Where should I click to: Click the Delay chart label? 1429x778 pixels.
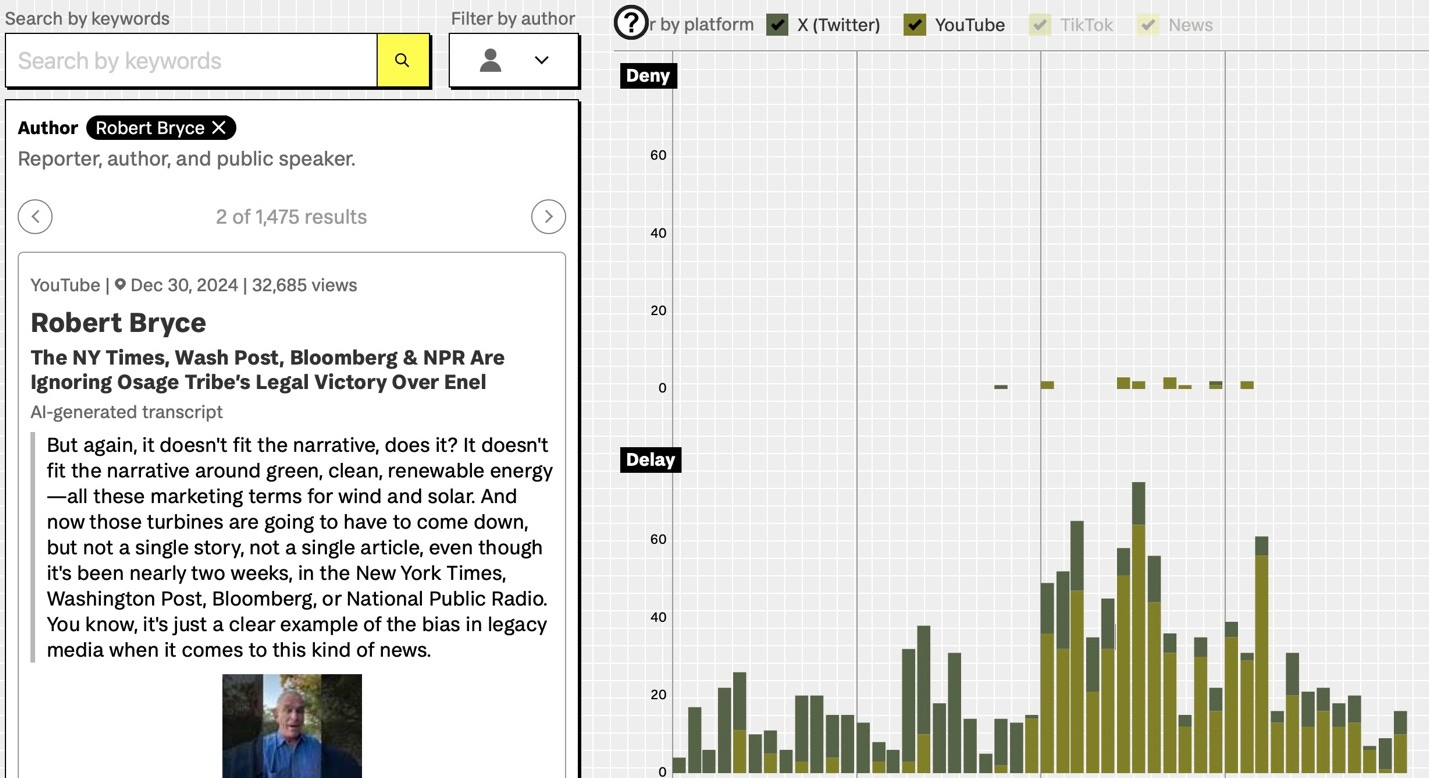[x=650, y=460]
